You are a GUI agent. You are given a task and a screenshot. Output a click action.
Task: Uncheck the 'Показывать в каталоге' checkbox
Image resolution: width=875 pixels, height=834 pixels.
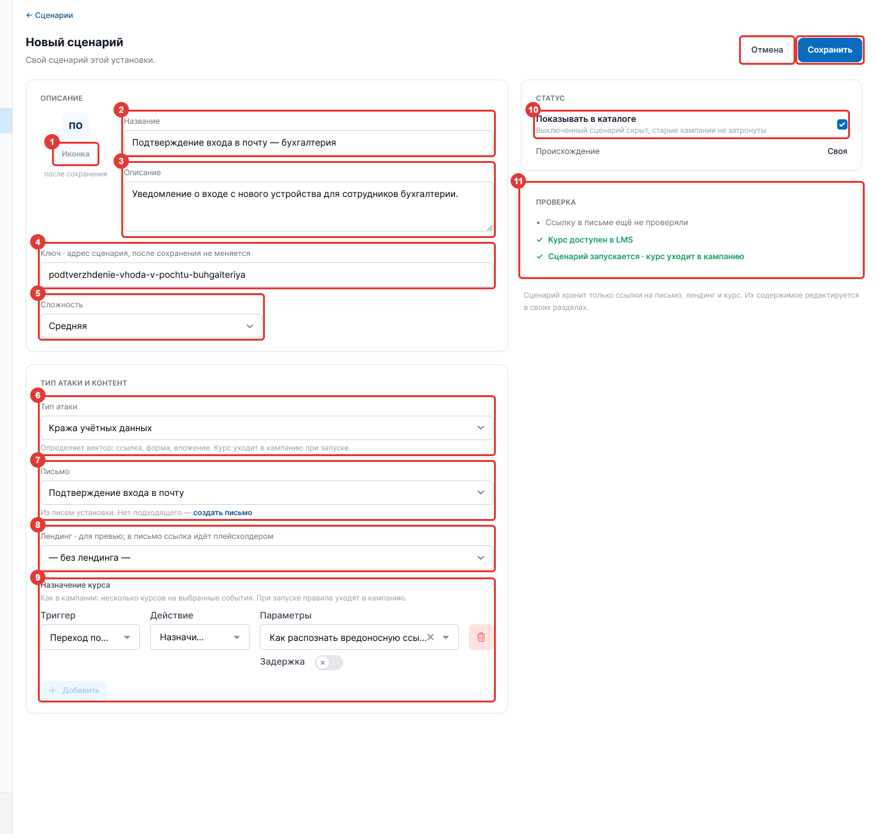pyautogui.click(x=842, y=124)
